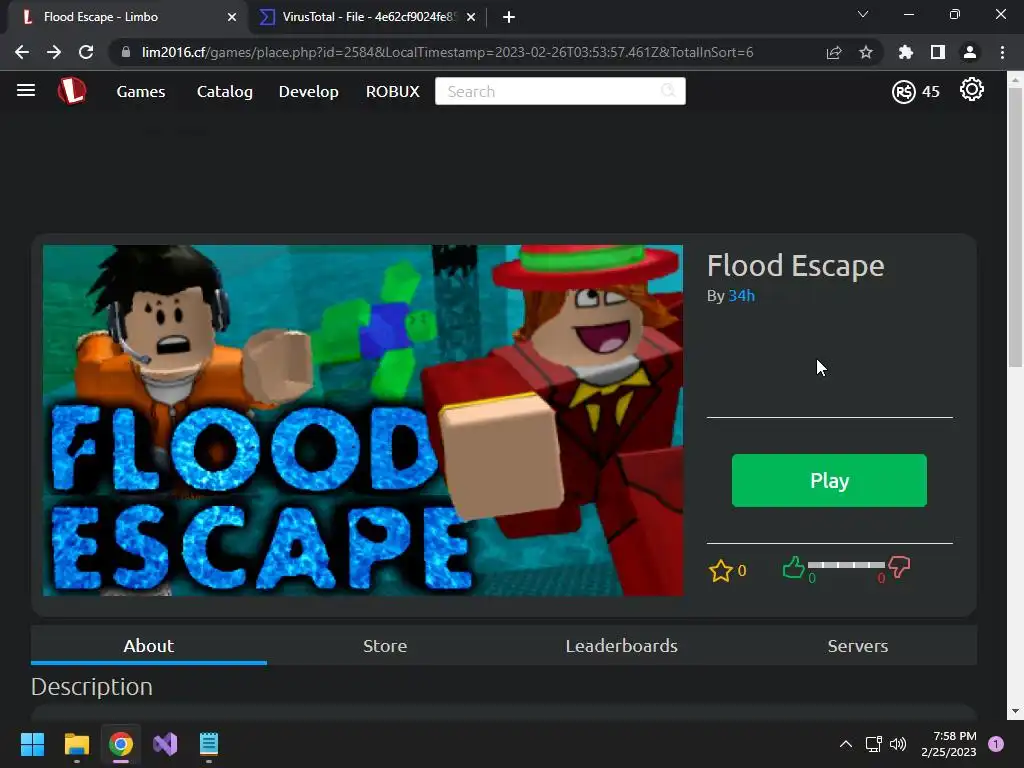Toggle the Chrome side panel icon
The height and width of the screenshot is (768, 1024).
click(938, 52)
